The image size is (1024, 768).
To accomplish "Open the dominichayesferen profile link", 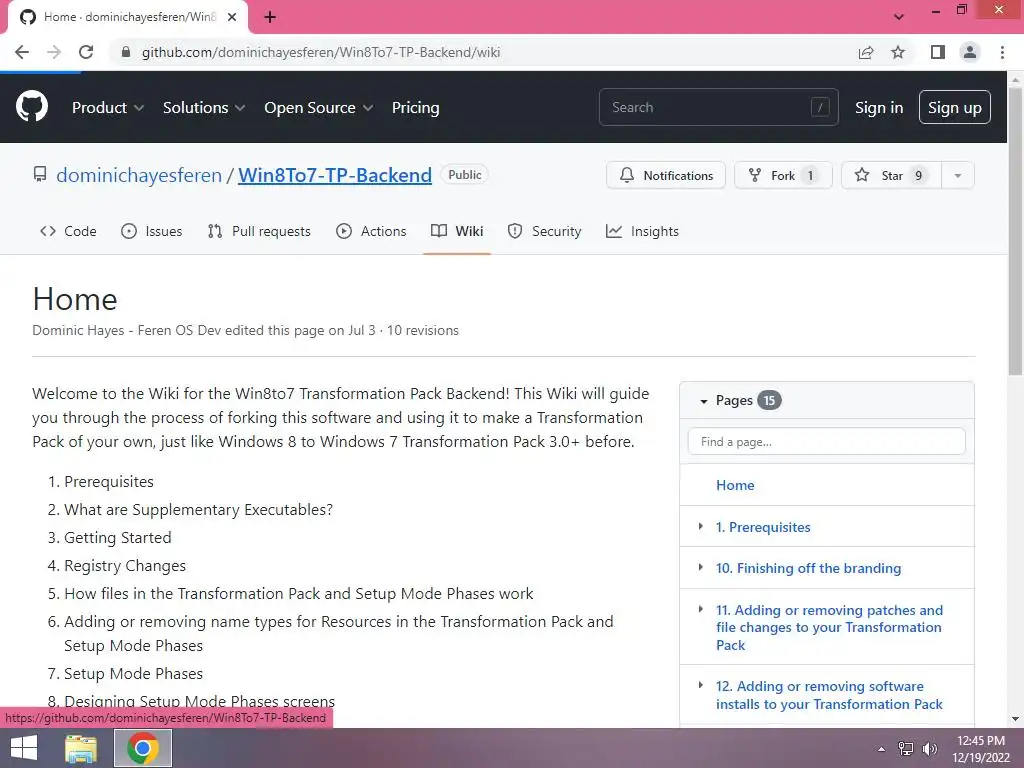I will [x=139, y=175].
